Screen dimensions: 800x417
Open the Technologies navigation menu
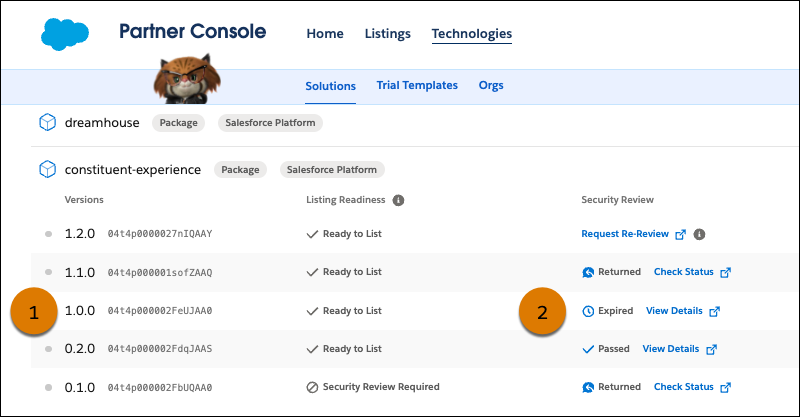(x=471, y=34)
